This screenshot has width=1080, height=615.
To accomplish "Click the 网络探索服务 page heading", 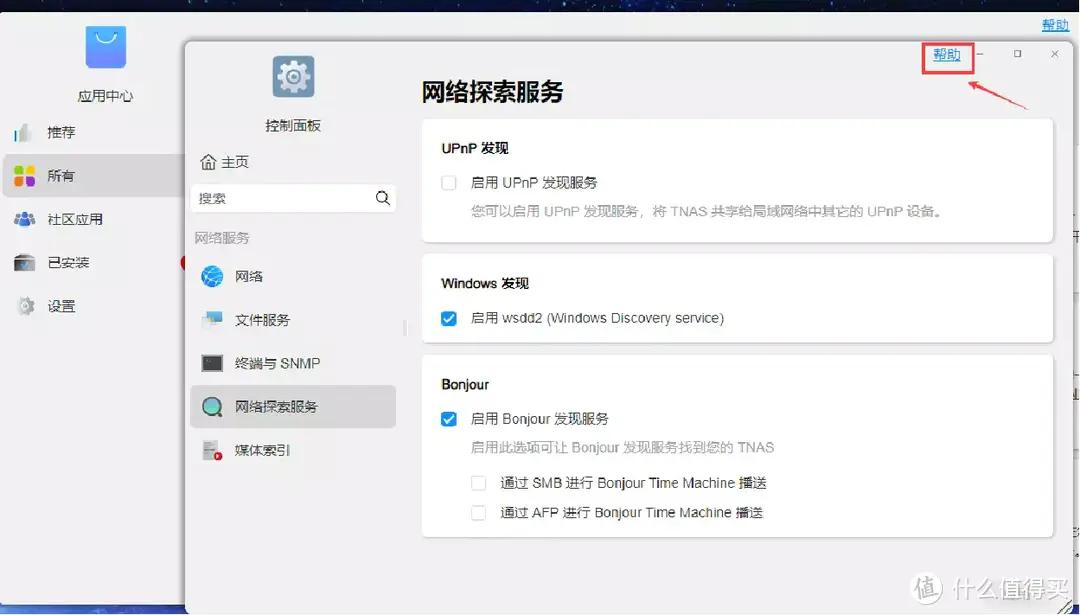I will tap(492, 92).
